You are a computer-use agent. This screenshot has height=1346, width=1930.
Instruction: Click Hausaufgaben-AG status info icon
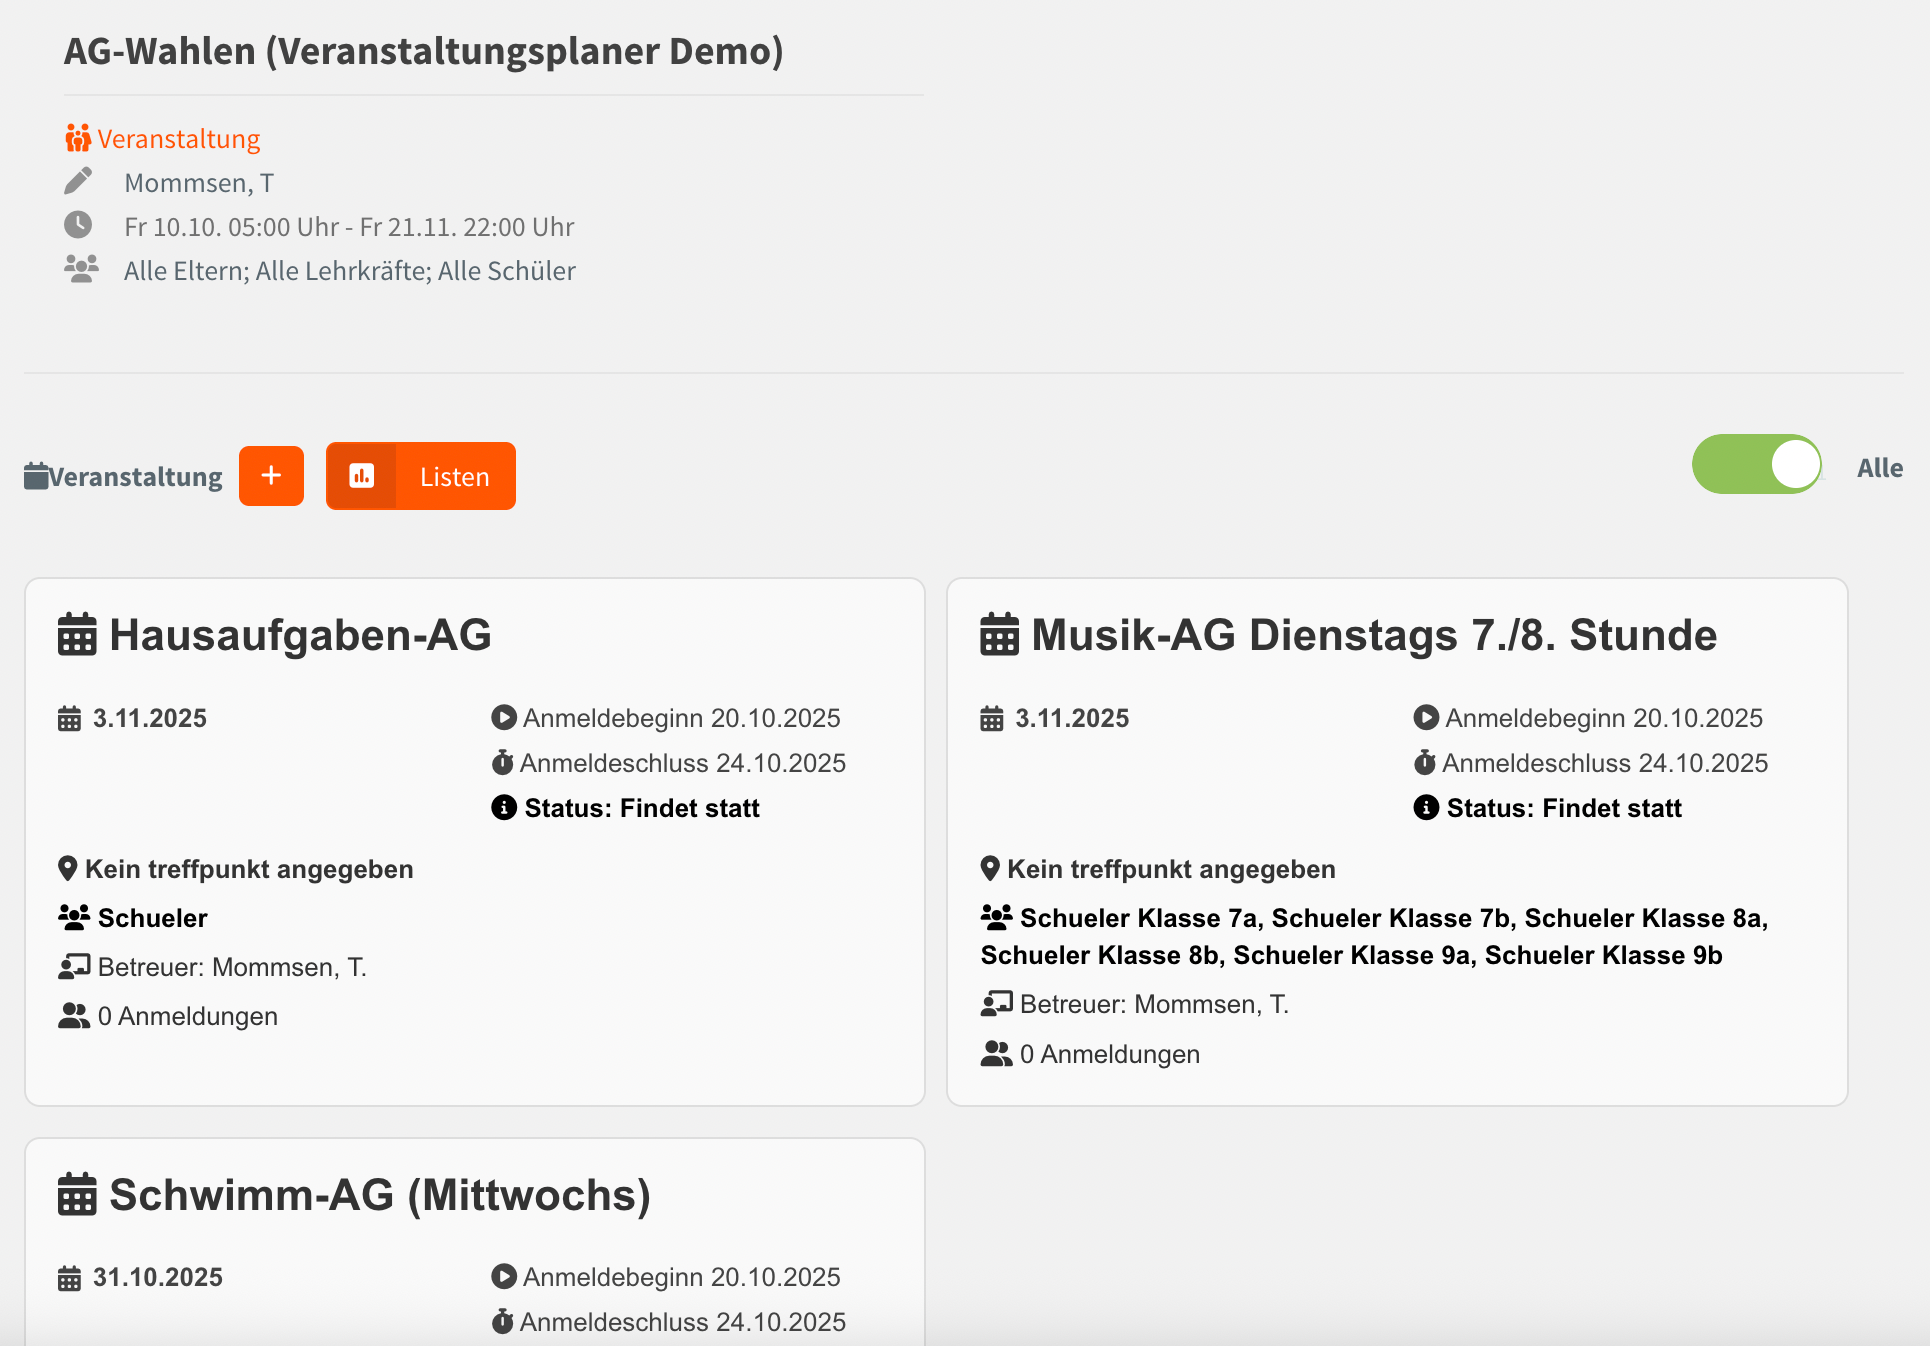[504, 808]
